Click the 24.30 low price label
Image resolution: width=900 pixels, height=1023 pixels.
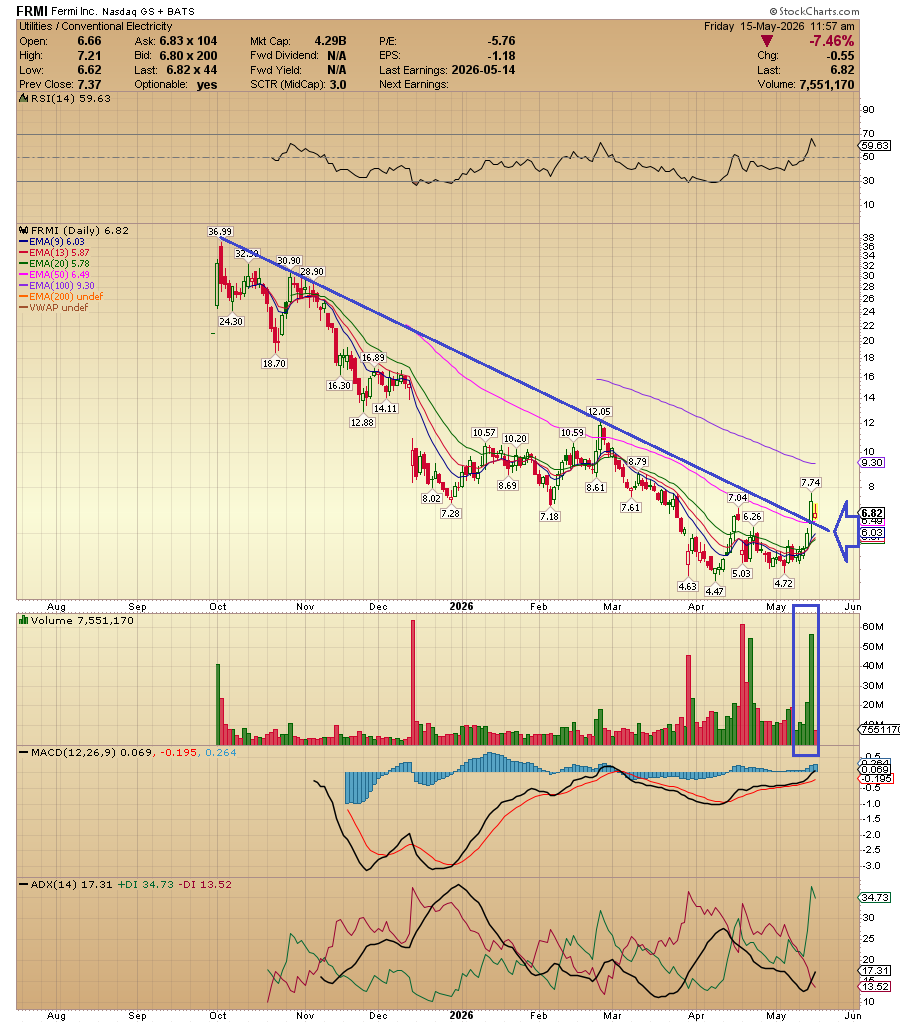coord(231,322)
